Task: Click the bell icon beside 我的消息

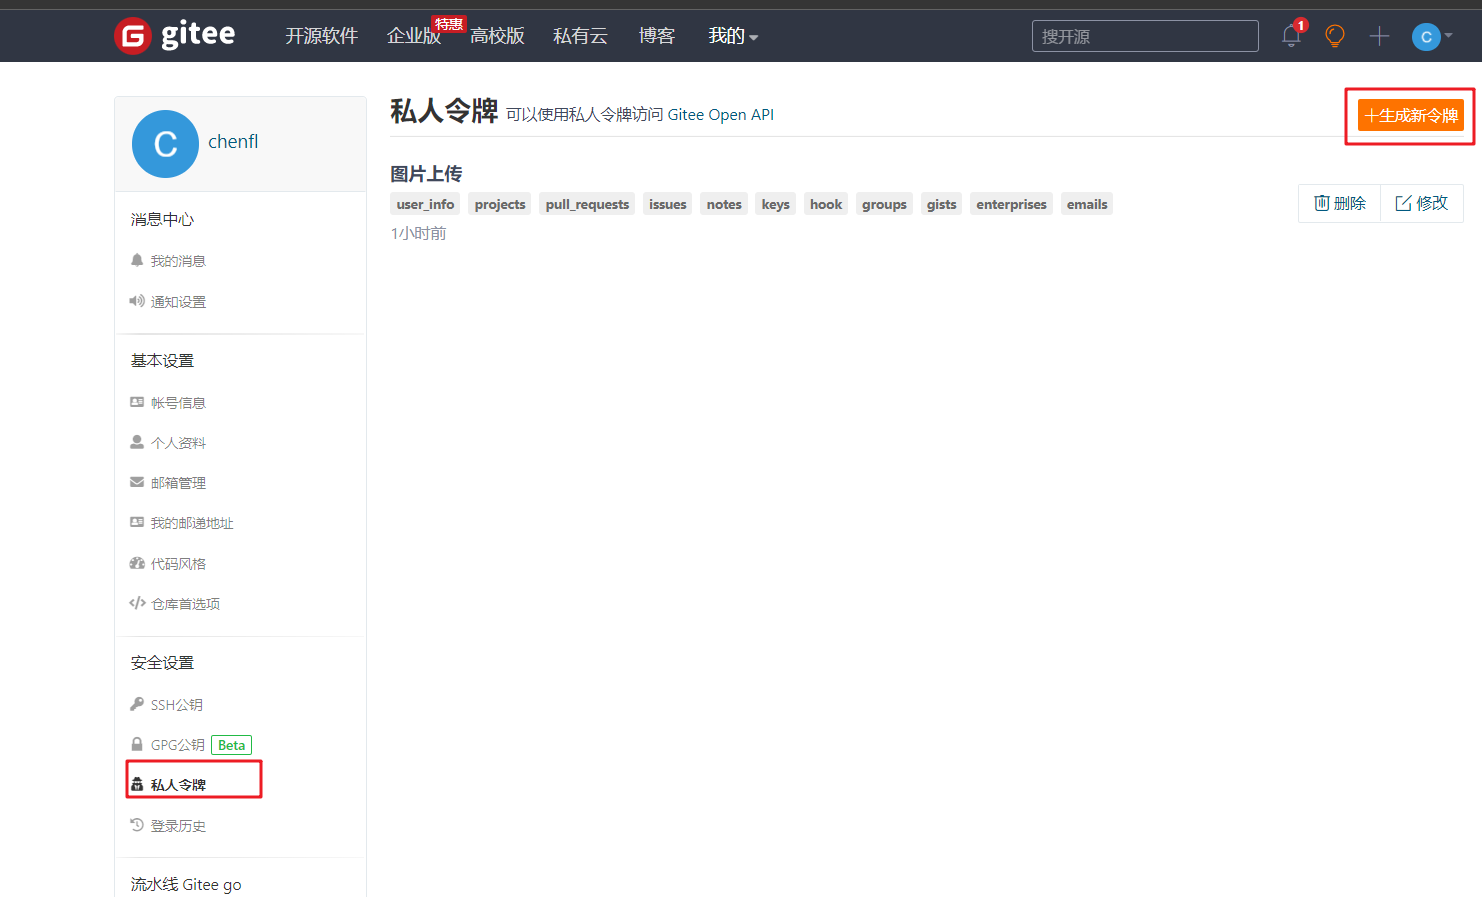Action: (x=137, y=260)
